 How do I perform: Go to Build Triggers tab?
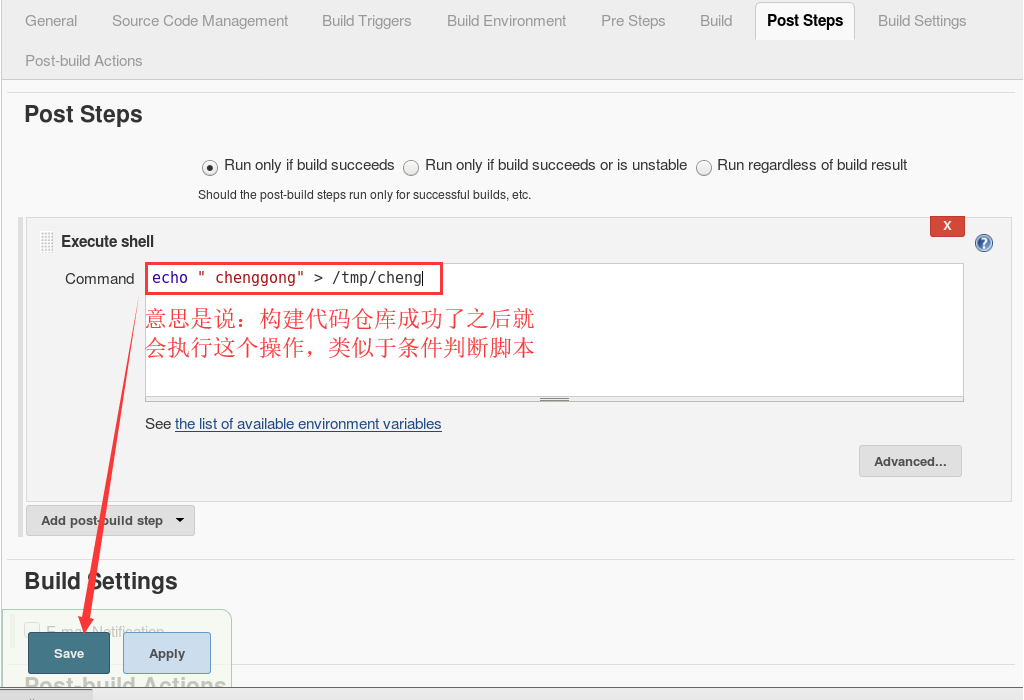click(366, 21)
